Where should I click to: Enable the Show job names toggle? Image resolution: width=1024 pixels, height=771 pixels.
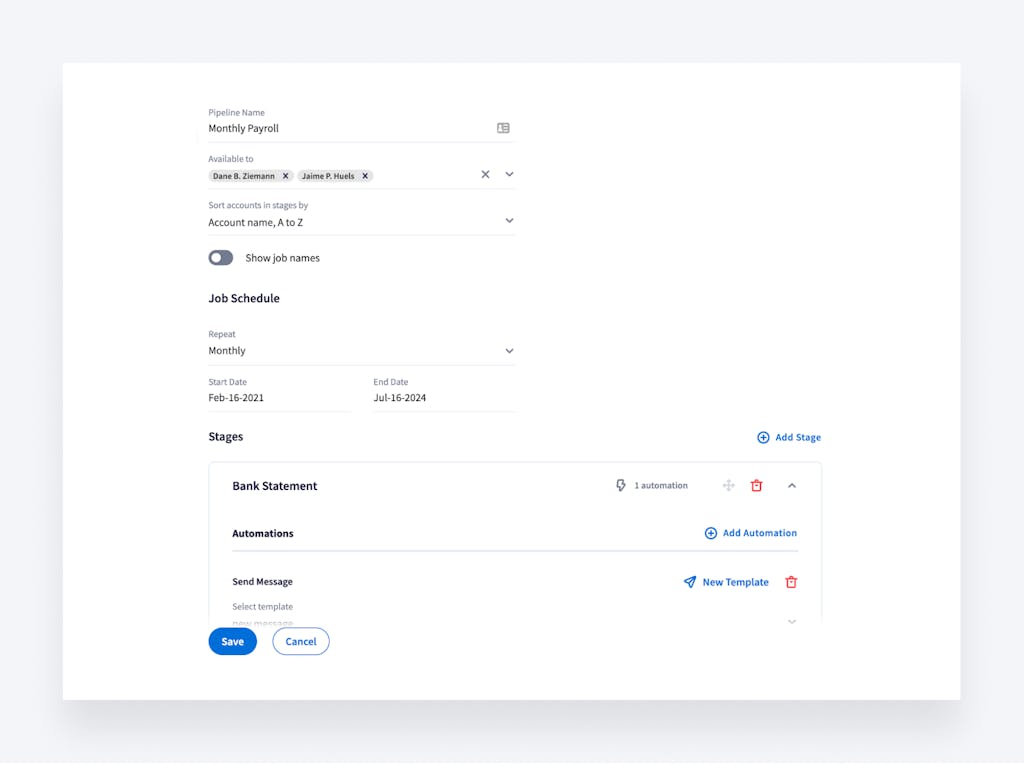tap(220, 258)
